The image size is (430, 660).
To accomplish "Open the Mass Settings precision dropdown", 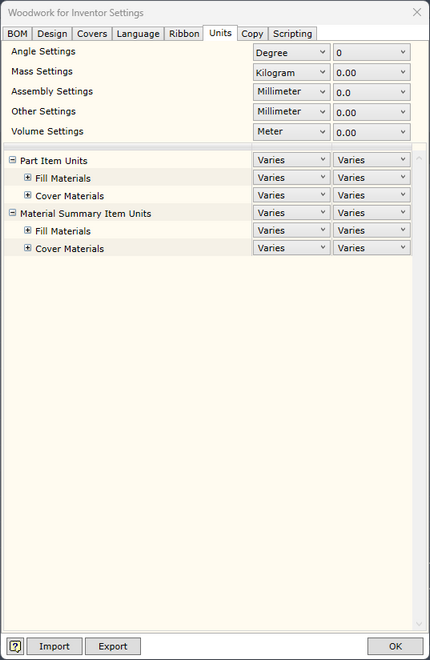I will [x=372, y=72].
